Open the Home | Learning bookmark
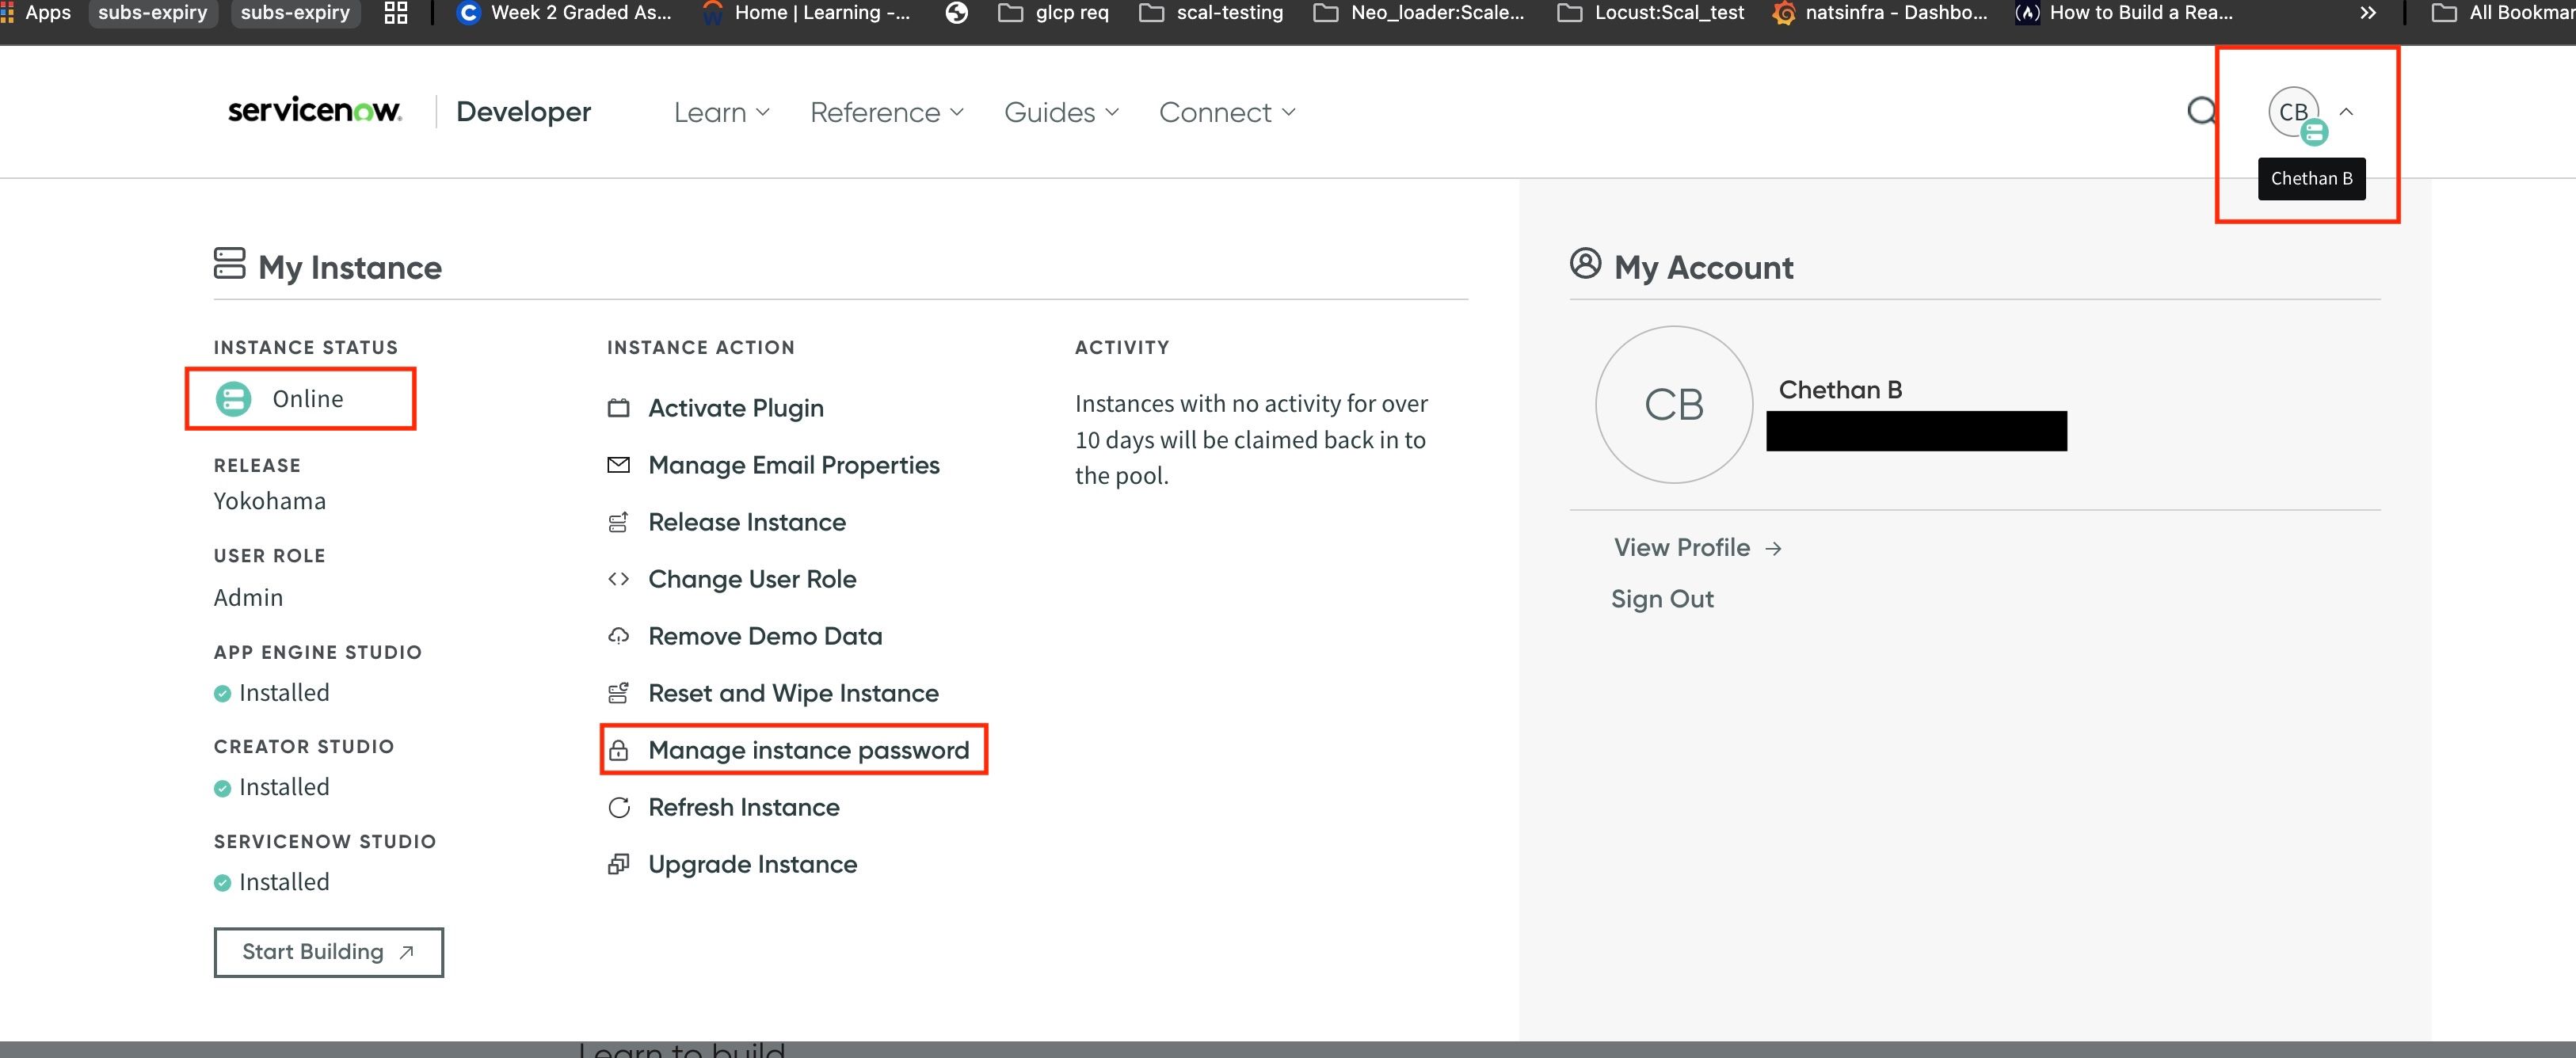Screen dimensions: 2576x1058 point(807,13)
